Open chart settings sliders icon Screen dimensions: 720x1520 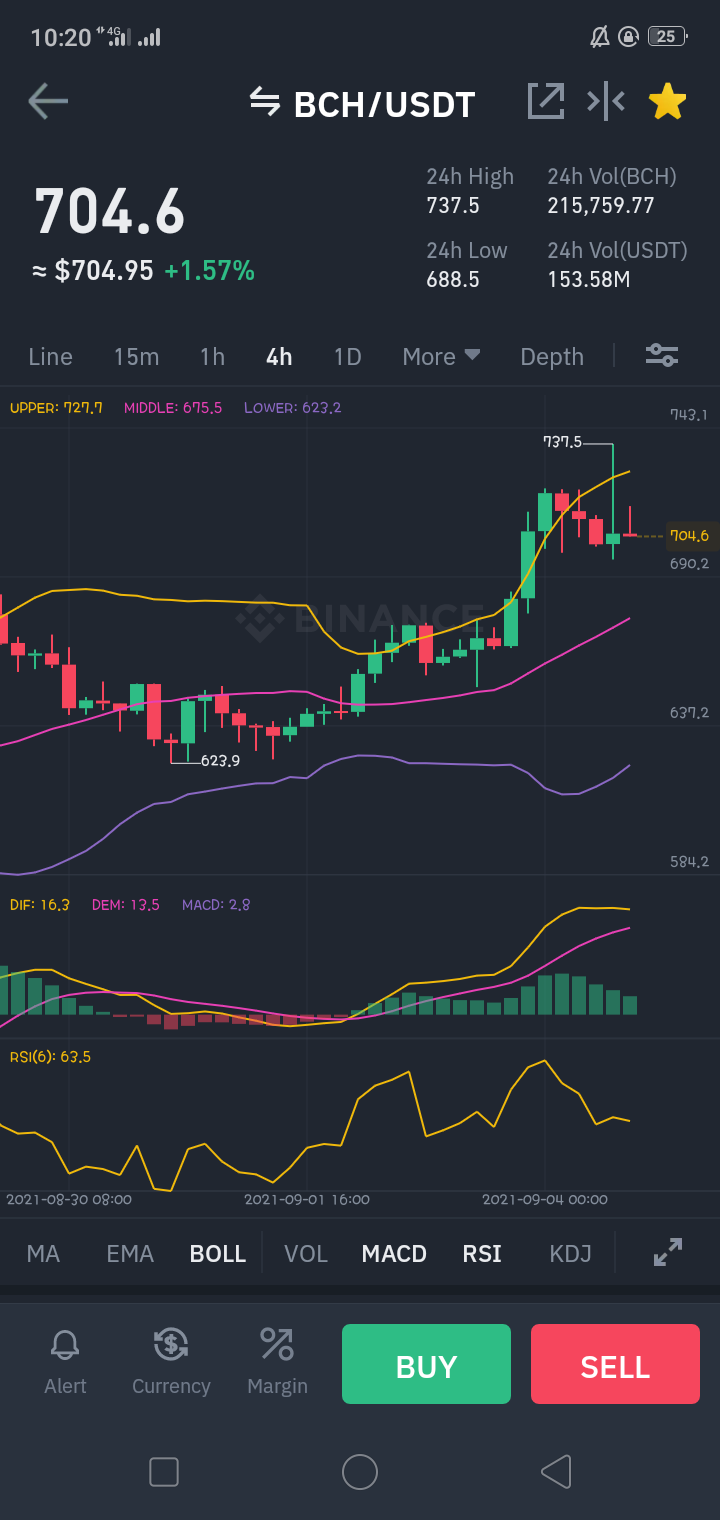pyautogui.click(x=662, y=355)
